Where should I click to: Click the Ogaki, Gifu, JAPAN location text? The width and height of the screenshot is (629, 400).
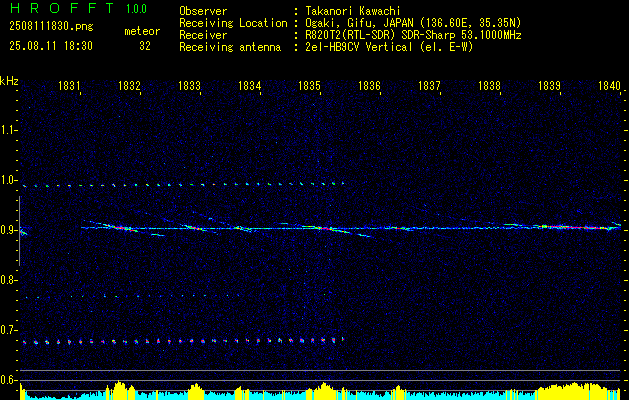pyautogui.click(x=413, y=23)
